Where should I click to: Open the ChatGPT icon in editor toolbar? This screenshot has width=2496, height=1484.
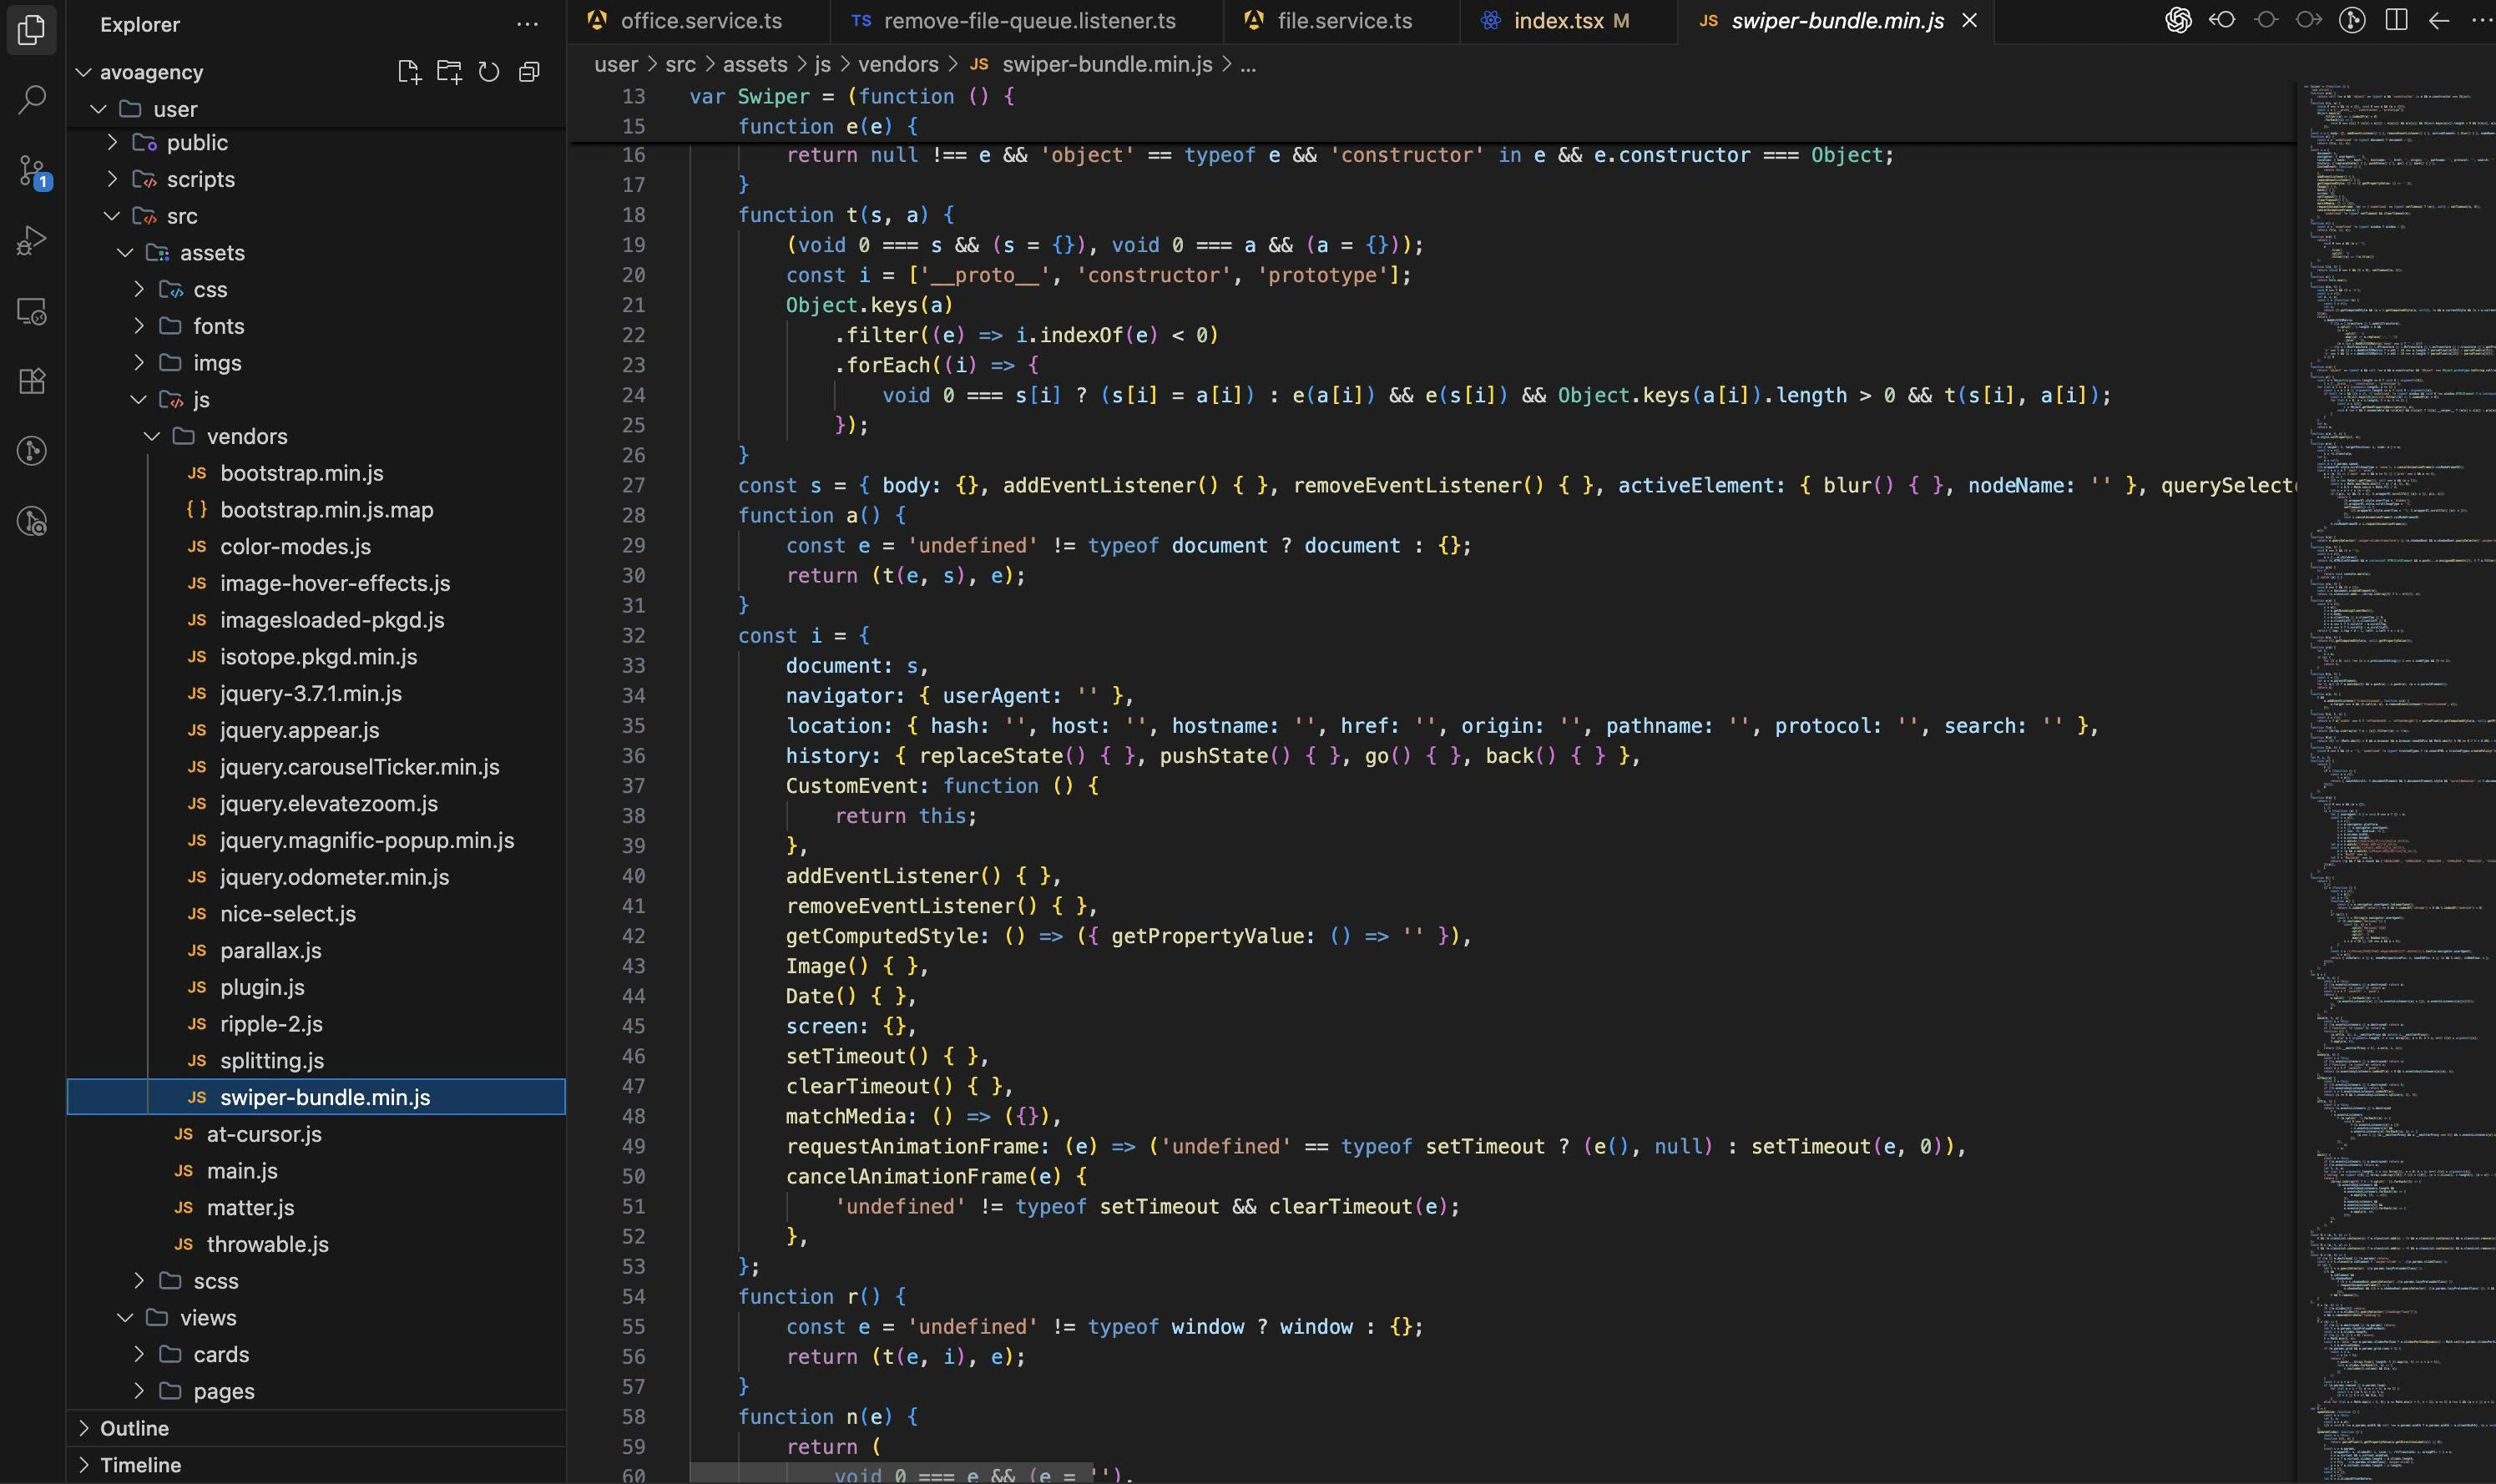tap(2178, 21)
